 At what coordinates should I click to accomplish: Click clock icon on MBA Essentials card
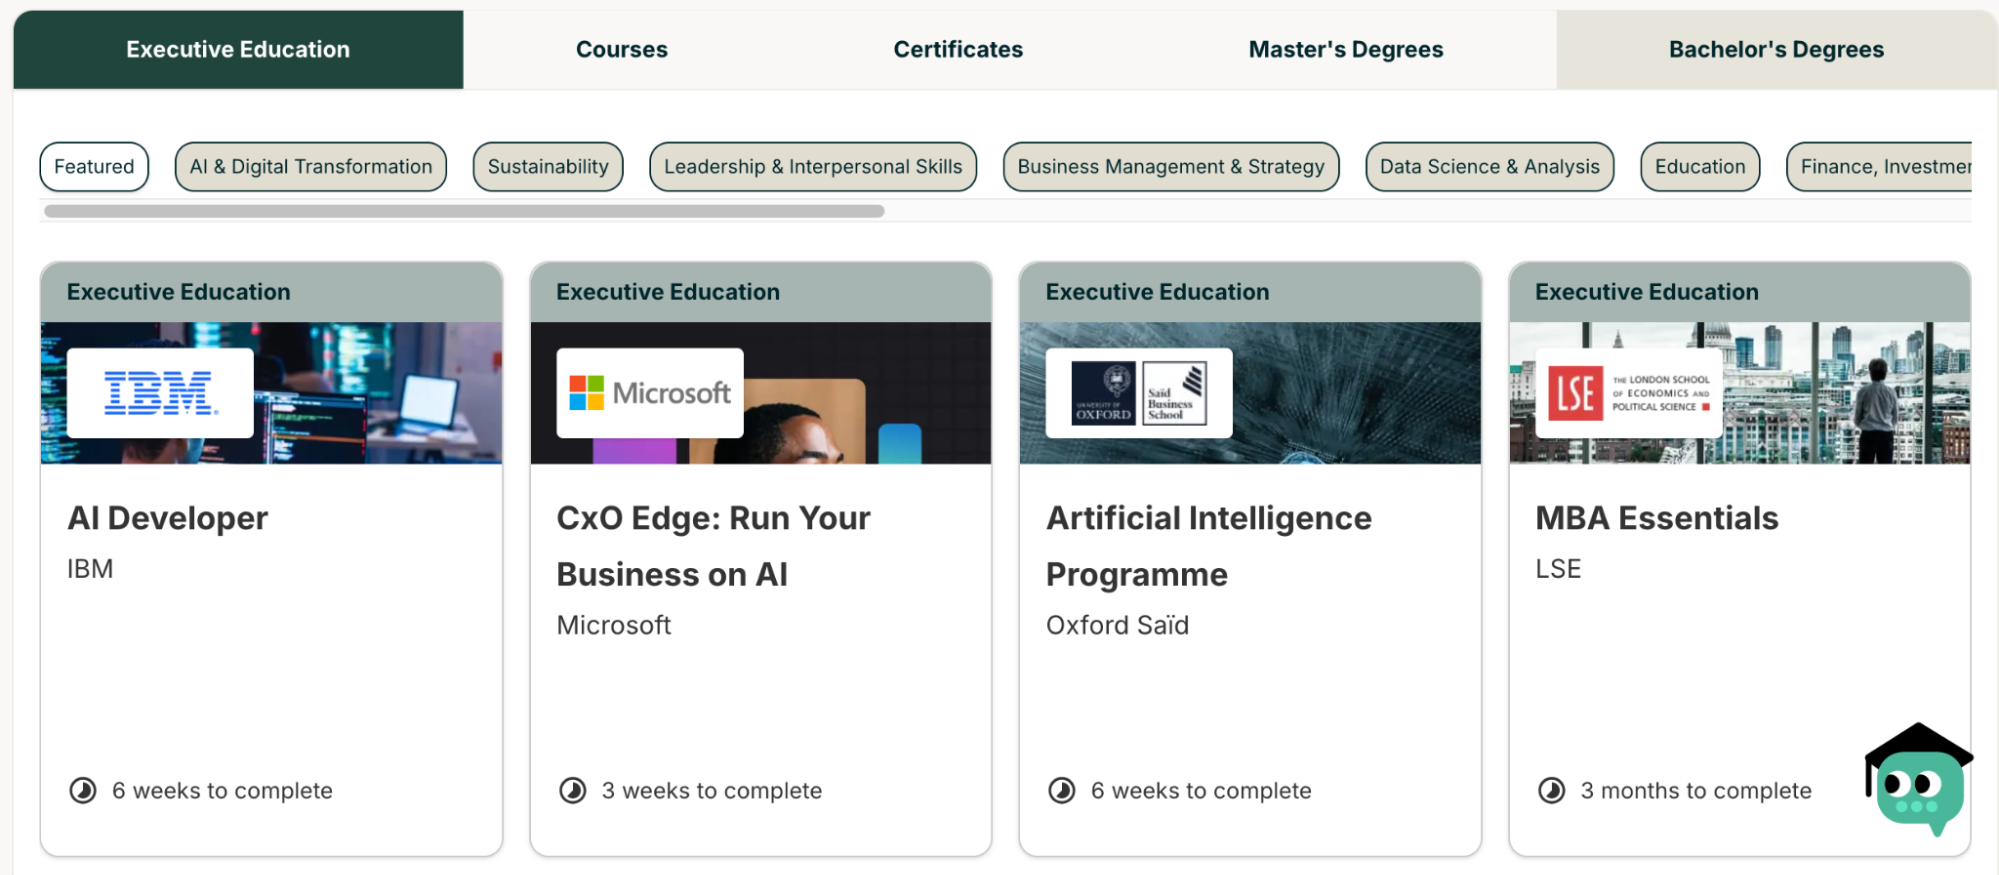point(1552,791)
